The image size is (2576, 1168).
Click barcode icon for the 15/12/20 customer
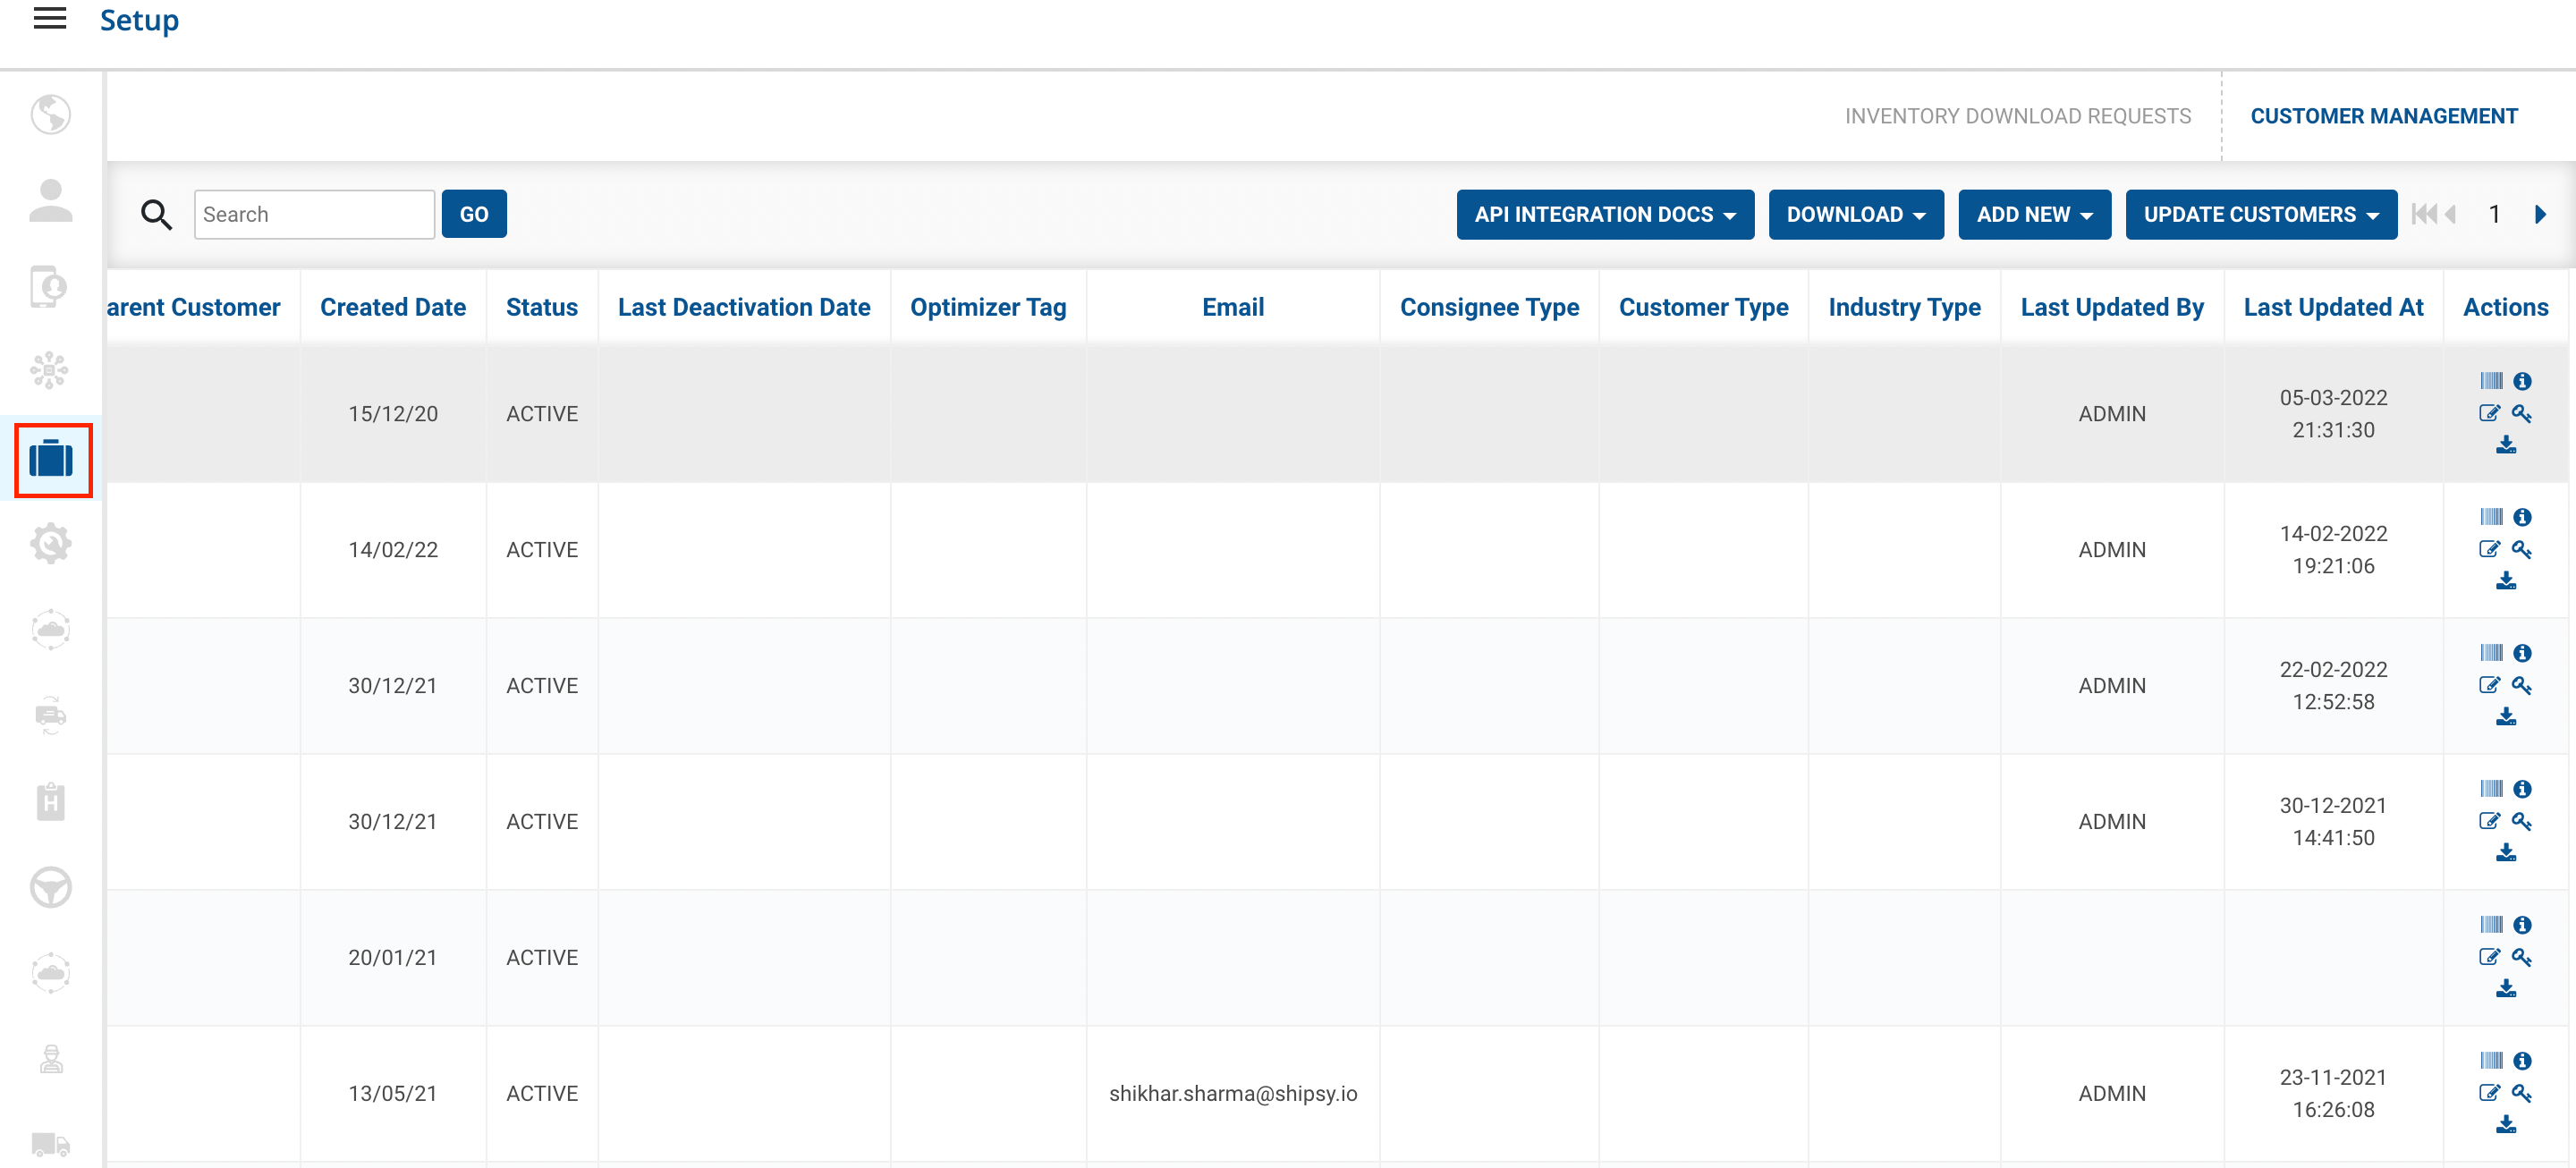pyautogui.click(x=2491, y=381)
